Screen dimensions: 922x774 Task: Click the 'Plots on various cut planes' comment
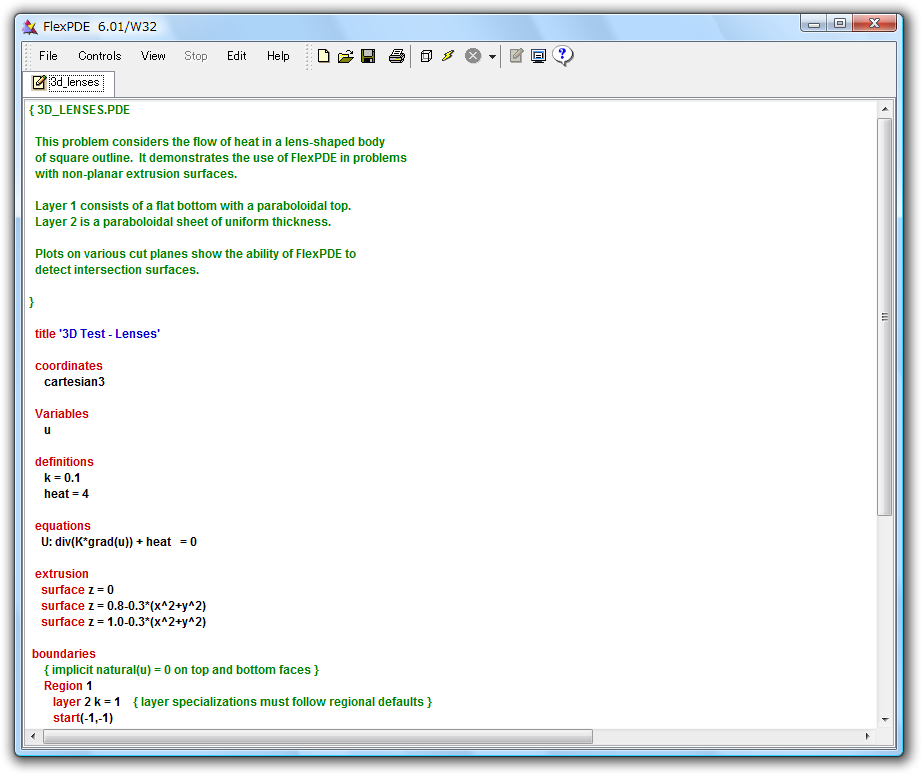click(x=195, y=253)
